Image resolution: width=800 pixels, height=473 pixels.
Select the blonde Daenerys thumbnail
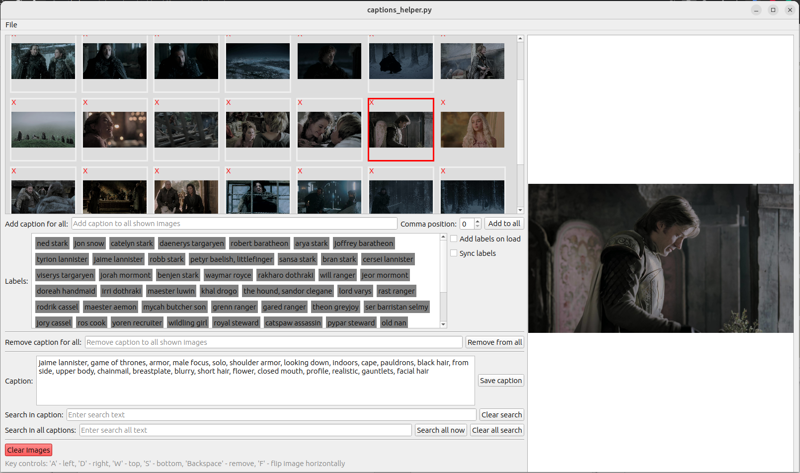click(472, 130)
